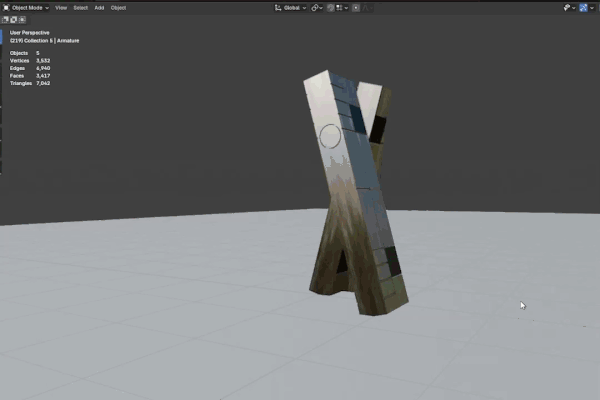Open the Object Mode dropdown
The height and width of the screenshot is (400, 600).
coord(30,7)
